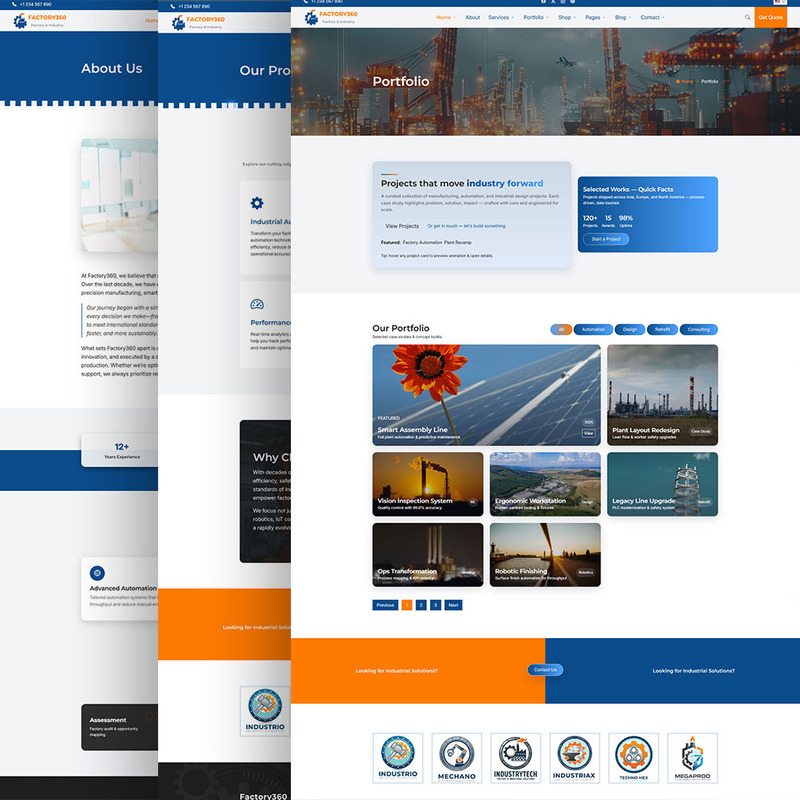800x800 pixels.
Task: Expand the Pages navigation dropdown
Action: [594, 17]
